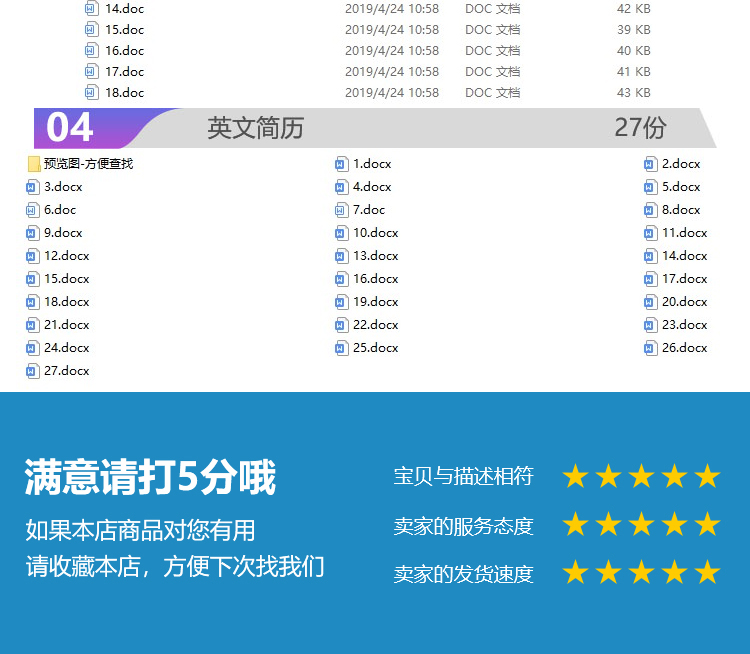Click the Word icon of 3.docx
The width and height of the screenshot is (750, 654).
click(32, 187)
